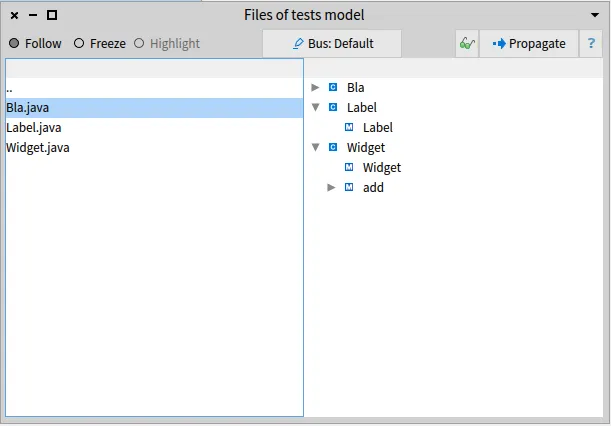Expand the Bla class node

315,87
